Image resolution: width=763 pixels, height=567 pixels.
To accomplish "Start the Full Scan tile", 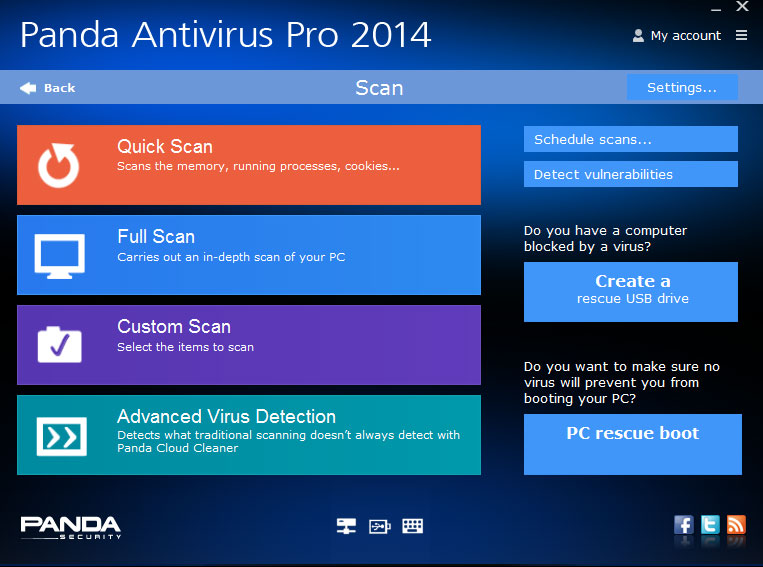I will tap(249, 255).
